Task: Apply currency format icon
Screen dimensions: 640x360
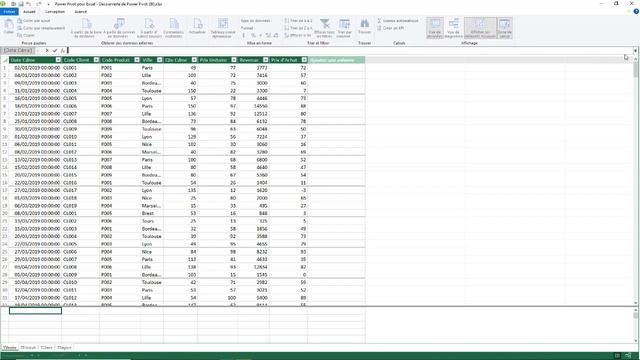Action: (x=244, y=36)
